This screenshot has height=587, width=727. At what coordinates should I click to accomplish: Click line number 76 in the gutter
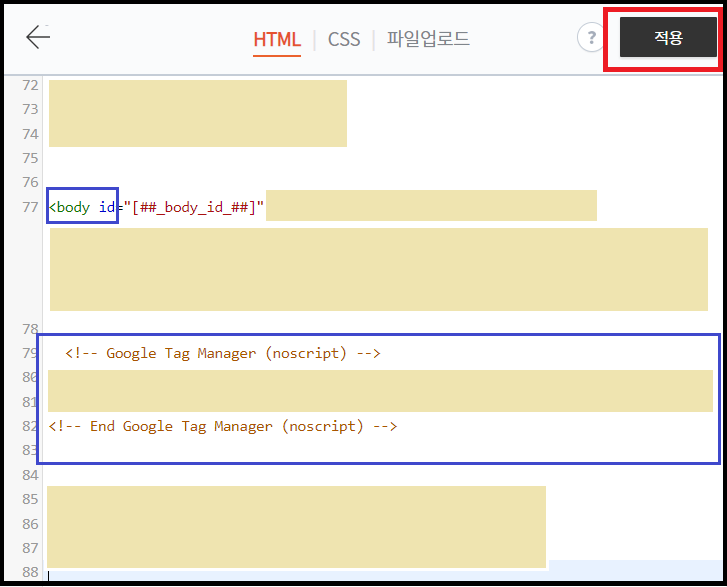pos(30,182)
